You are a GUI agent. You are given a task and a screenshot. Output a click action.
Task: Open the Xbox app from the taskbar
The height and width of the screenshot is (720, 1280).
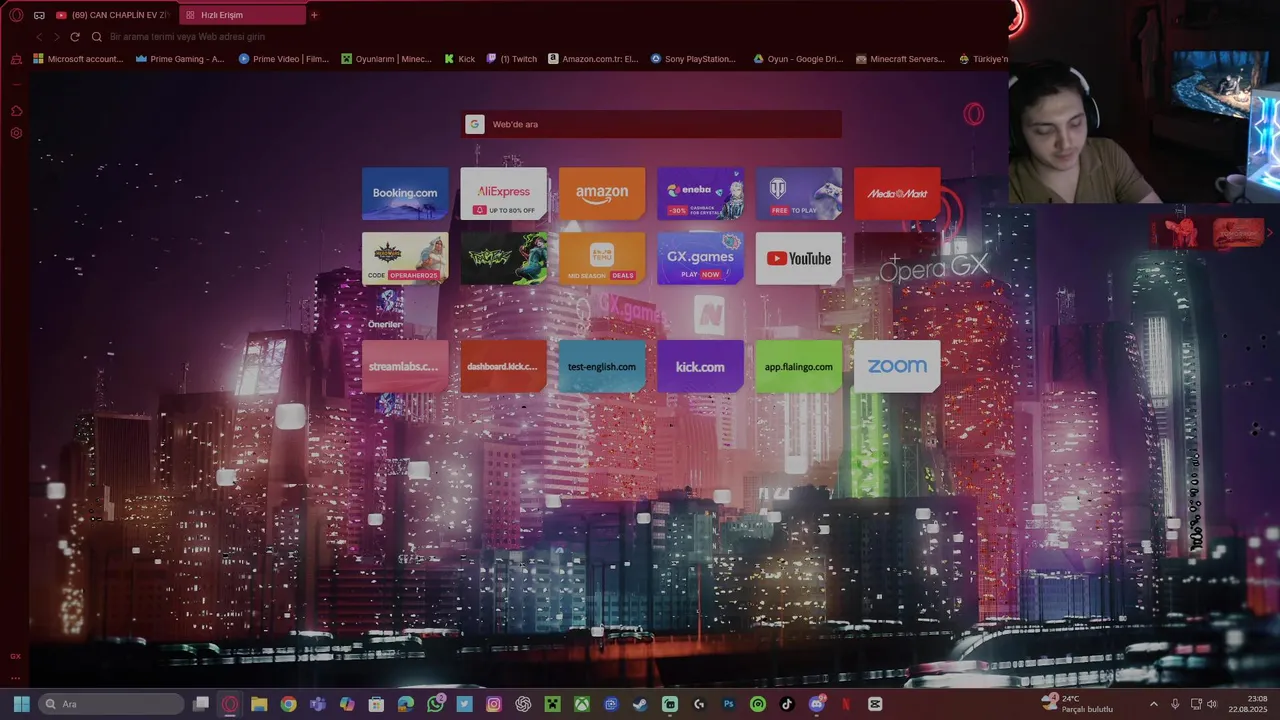pyautogui.click(x=581, y=704)
